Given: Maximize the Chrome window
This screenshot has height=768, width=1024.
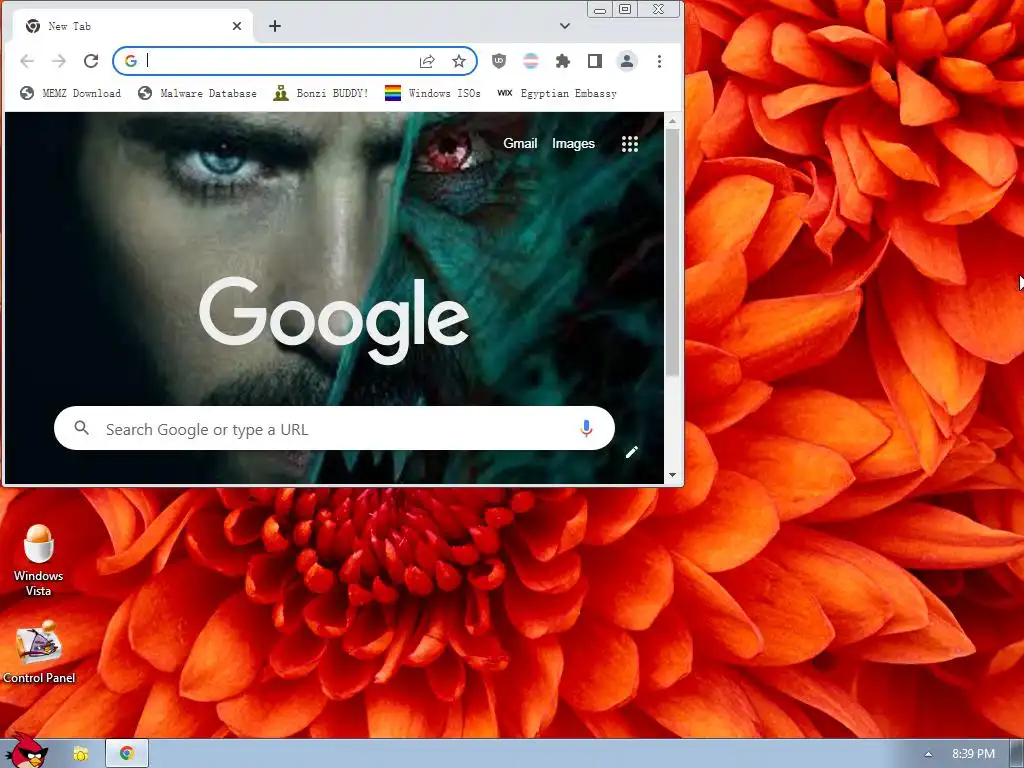Looking at the screenshot, I should click(625, 9).
